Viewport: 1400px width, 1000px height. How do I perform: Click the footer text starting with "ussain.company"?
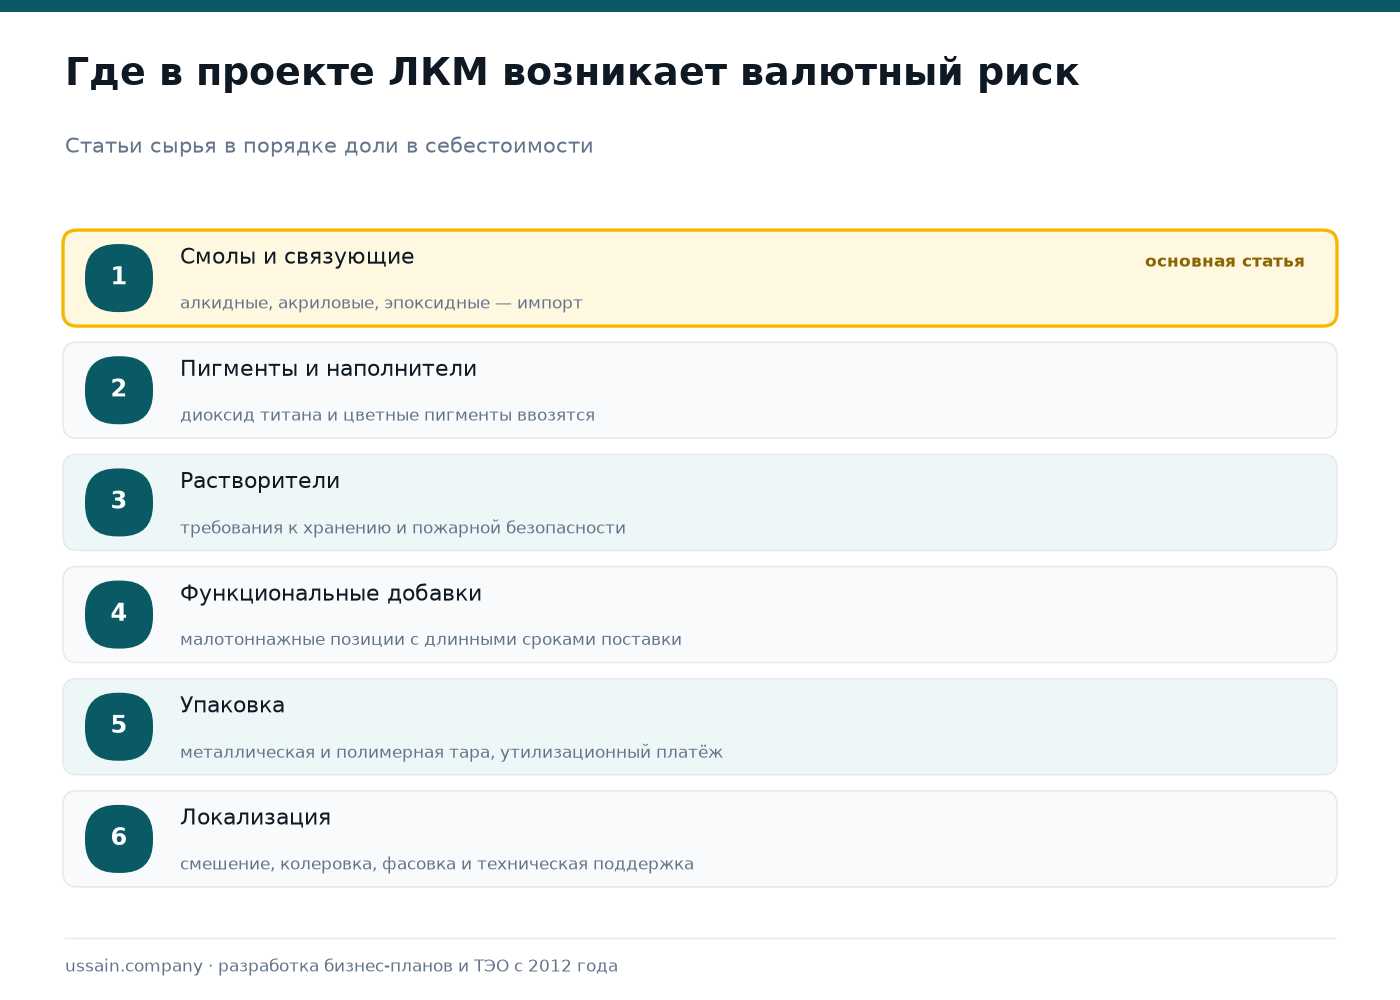pos(341,966)
